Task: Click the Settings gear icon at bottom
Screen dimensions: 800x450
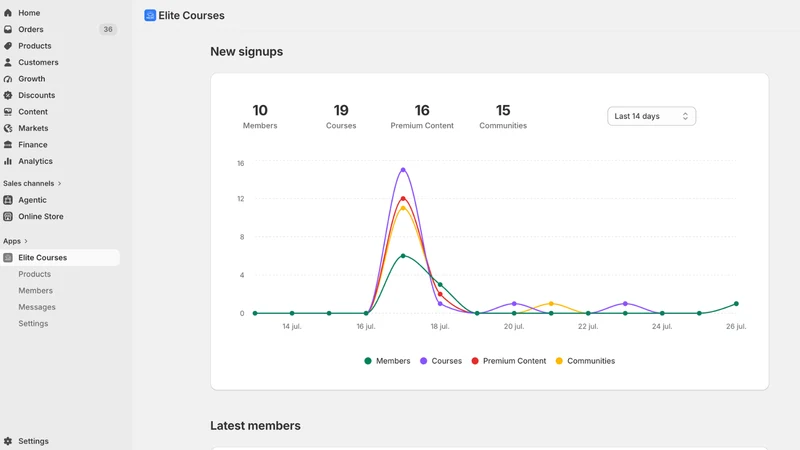Action: click(8, 441)
